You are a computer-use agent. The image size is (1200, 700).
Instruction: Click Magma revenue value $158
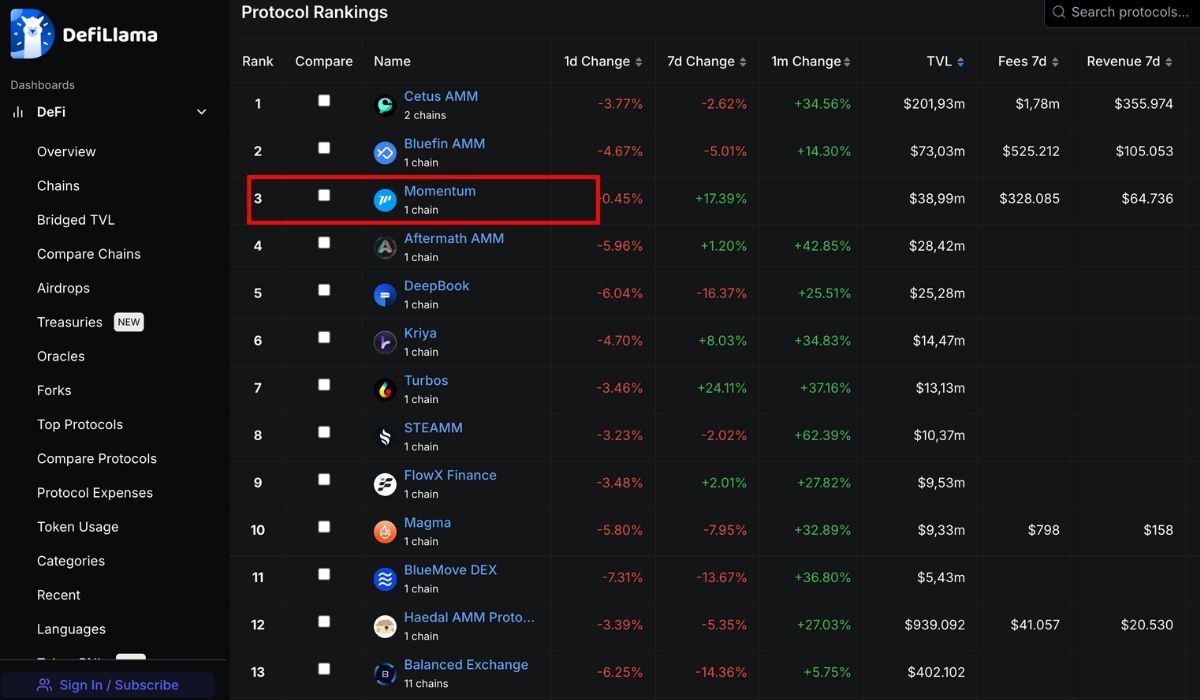pos(1158,531)
